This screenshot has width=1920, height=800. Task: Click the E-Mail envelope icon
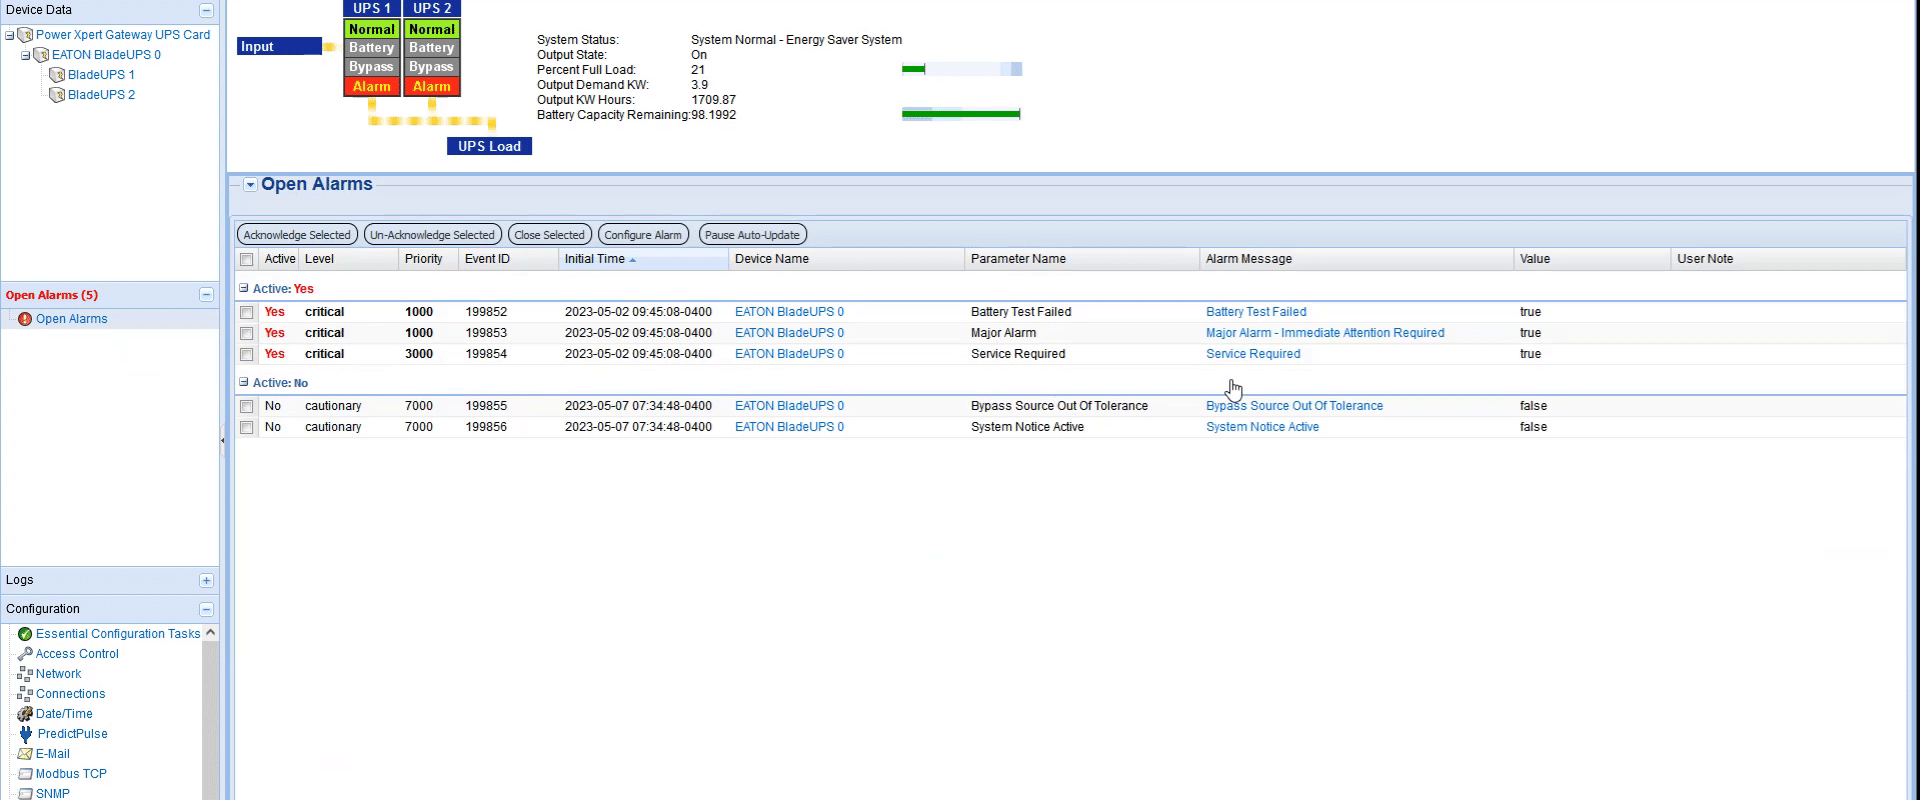25,754
